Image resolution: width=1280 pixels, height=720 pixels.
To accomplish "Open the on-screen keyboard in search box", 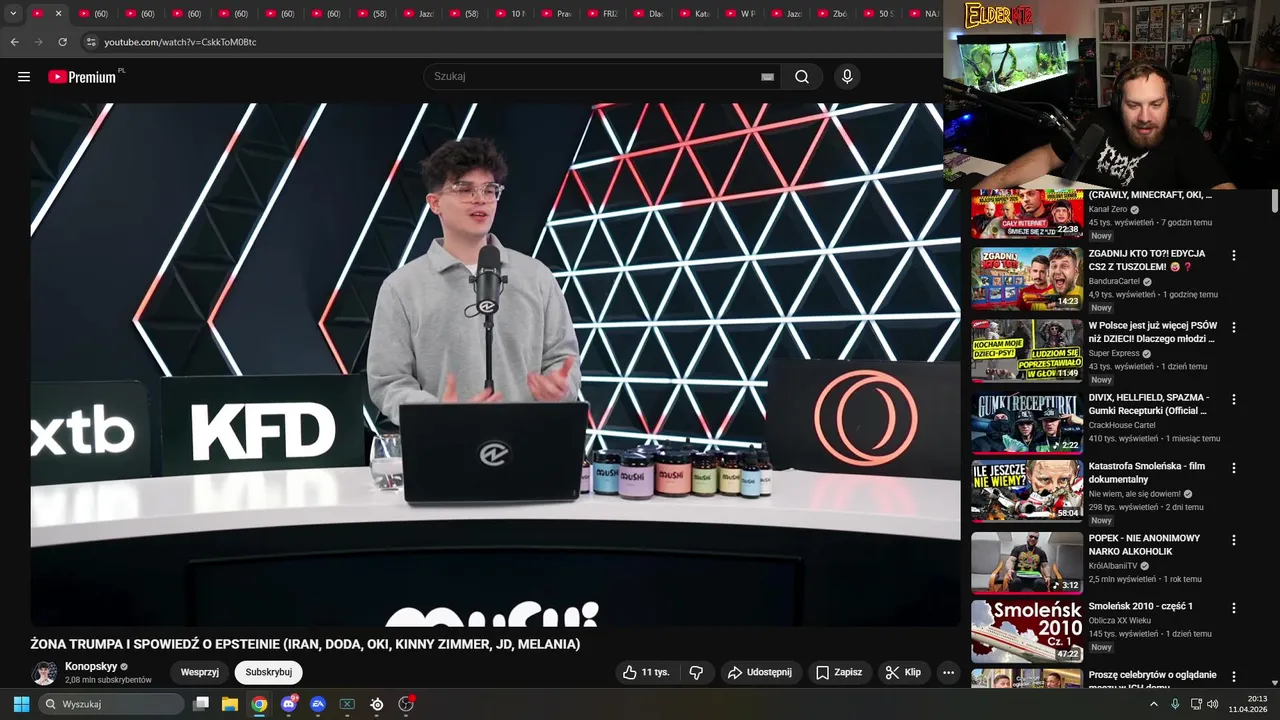I will pyautogui.click(x=767, y=77).
